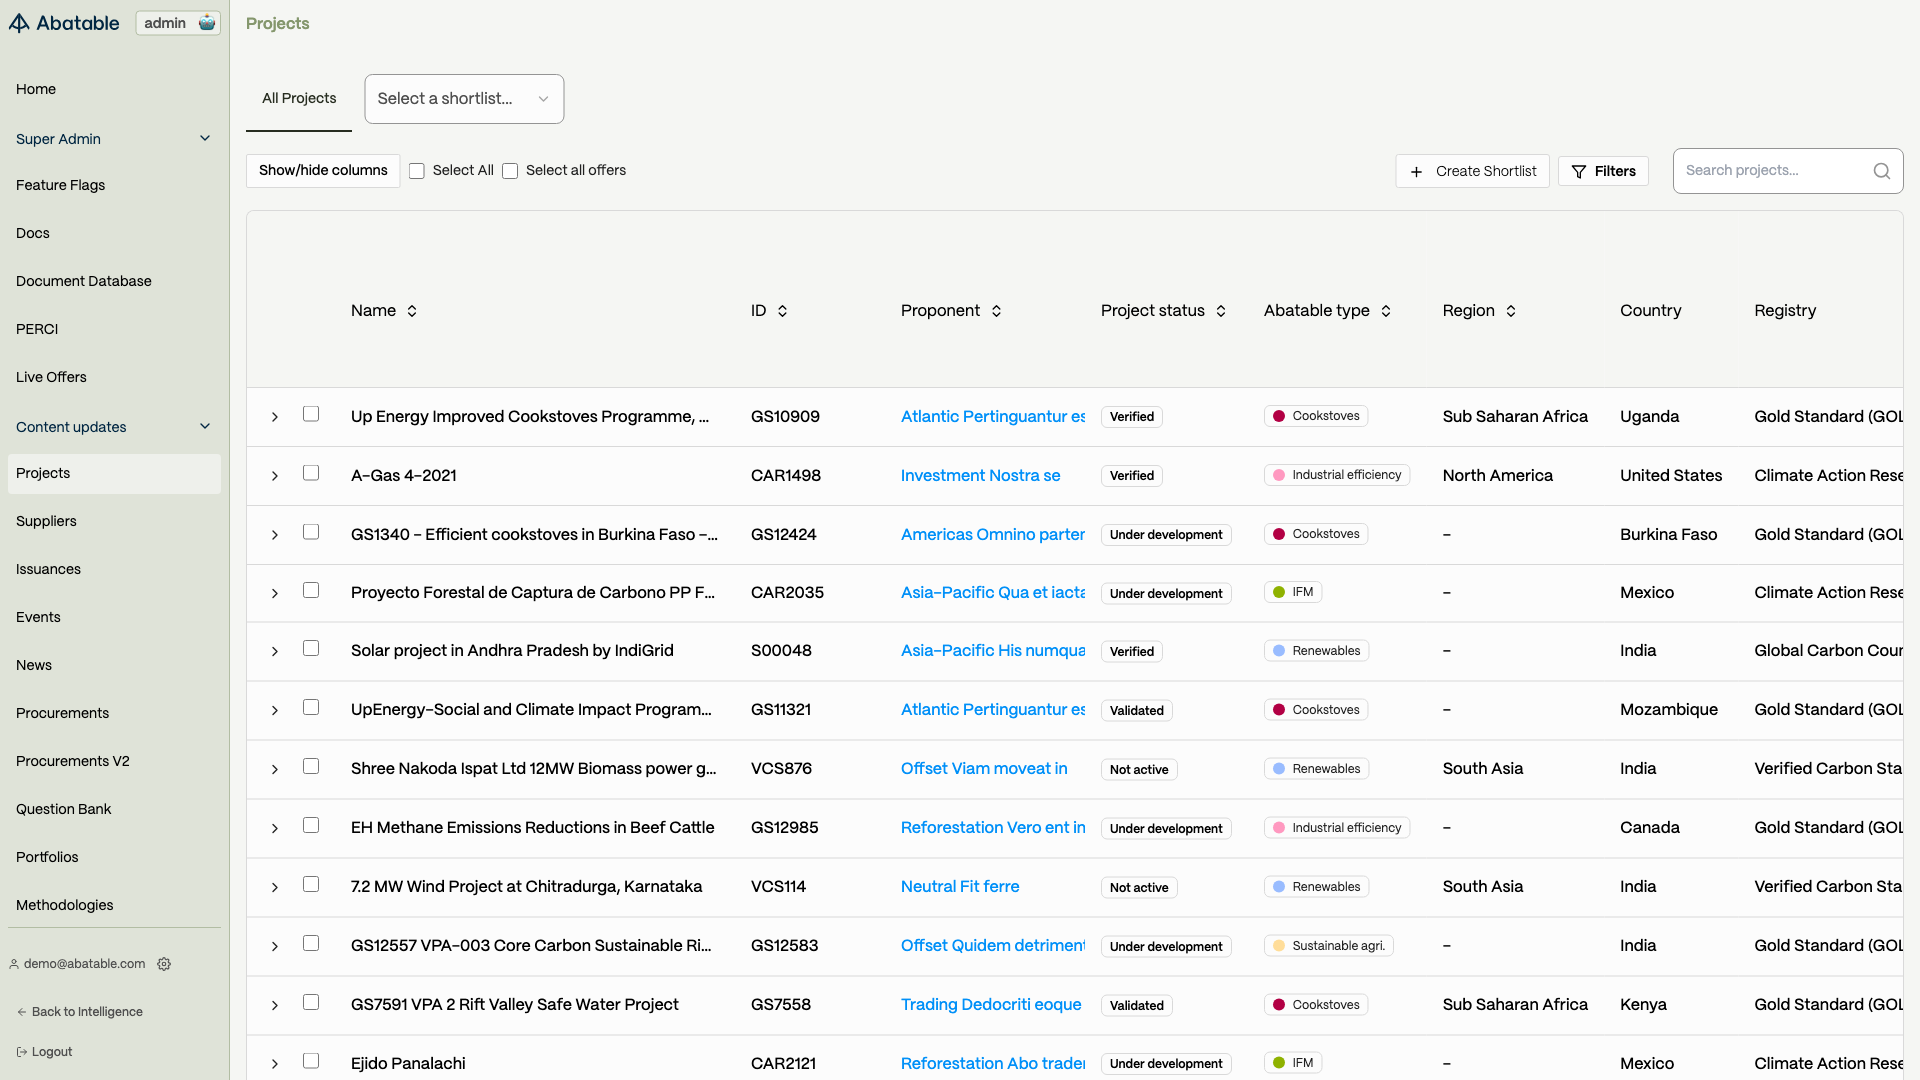The width and height of the screenshot is (1920, 1080).
Task: Click the Logout icon link
Action: 22,1052
